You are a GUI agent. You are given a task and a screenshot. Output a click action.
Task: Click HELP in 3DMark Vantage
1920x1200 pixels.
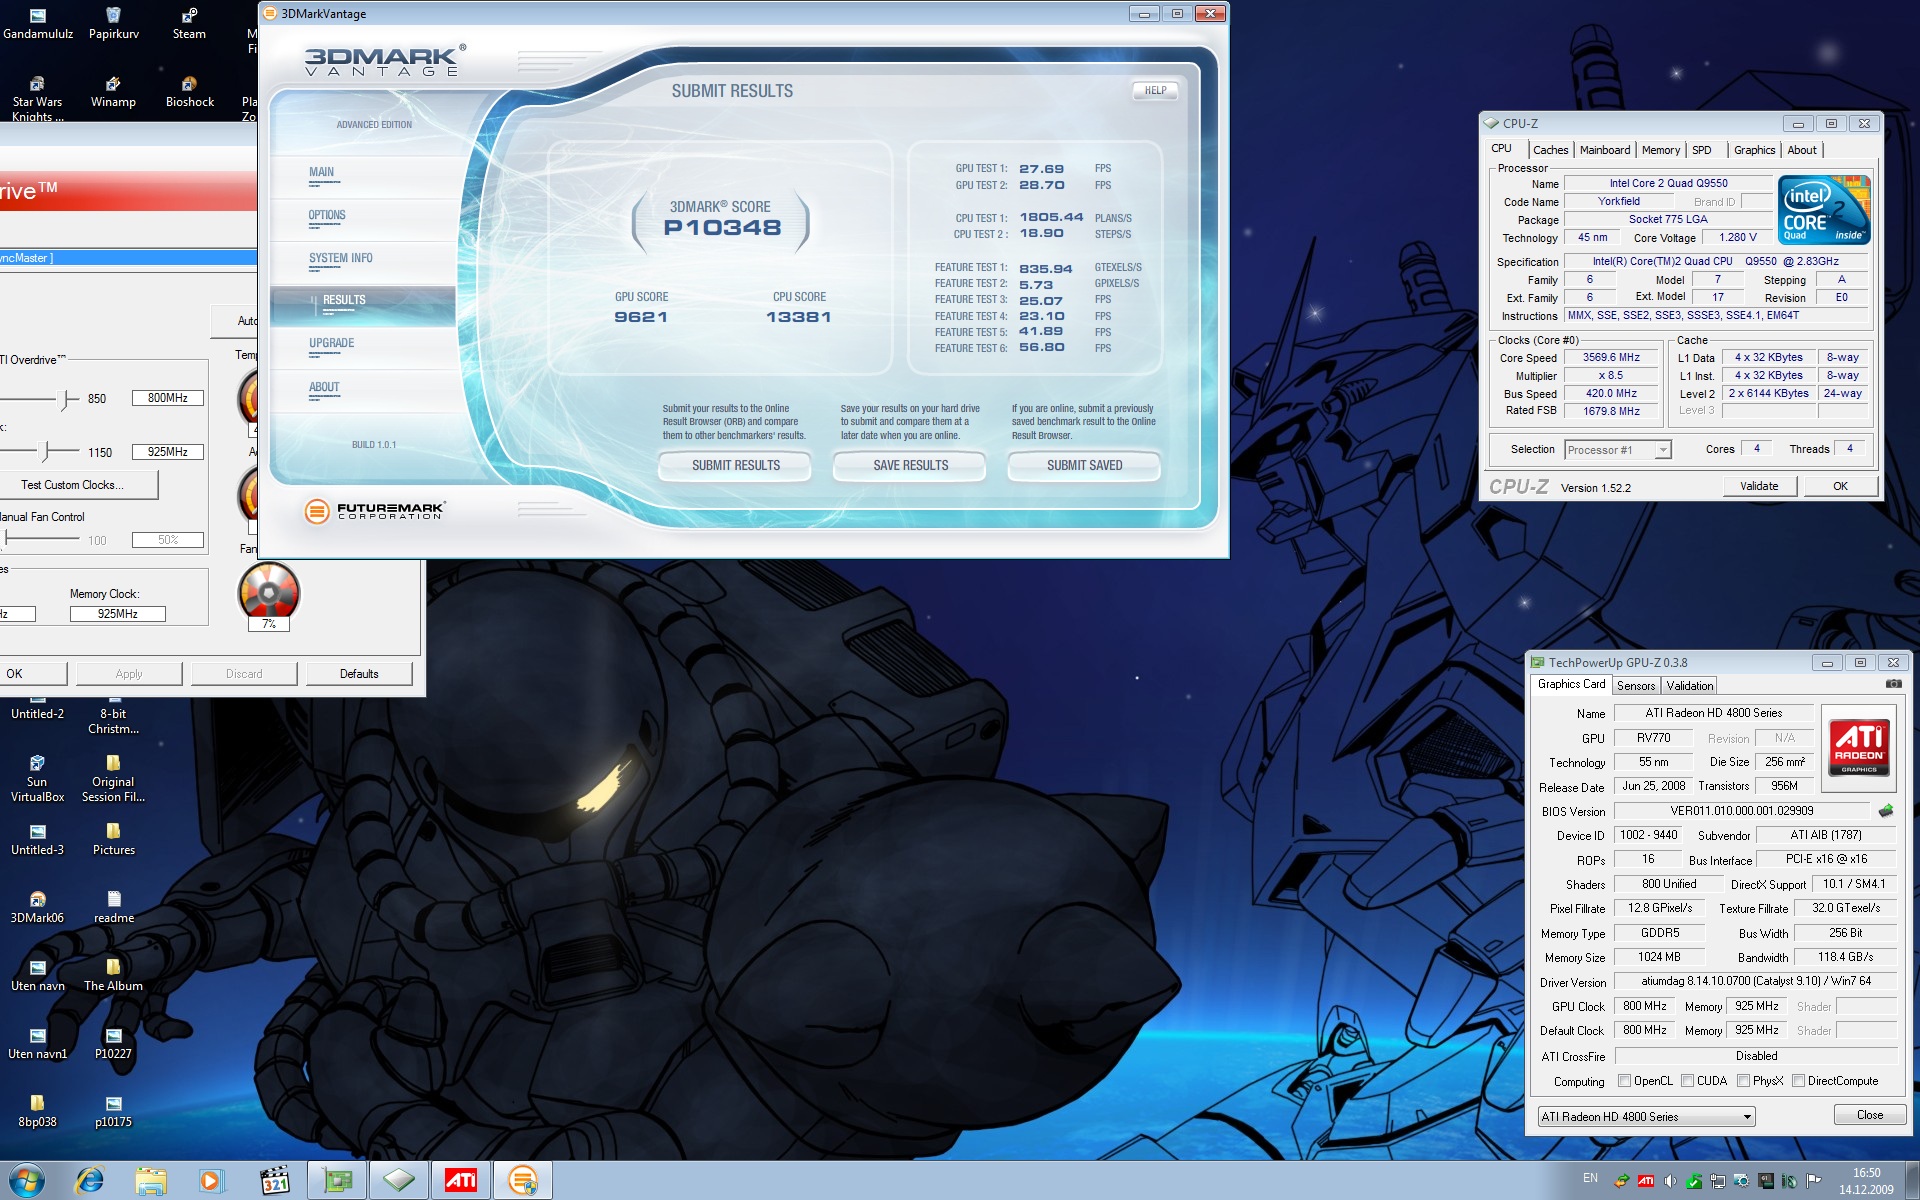(1155, 90)
